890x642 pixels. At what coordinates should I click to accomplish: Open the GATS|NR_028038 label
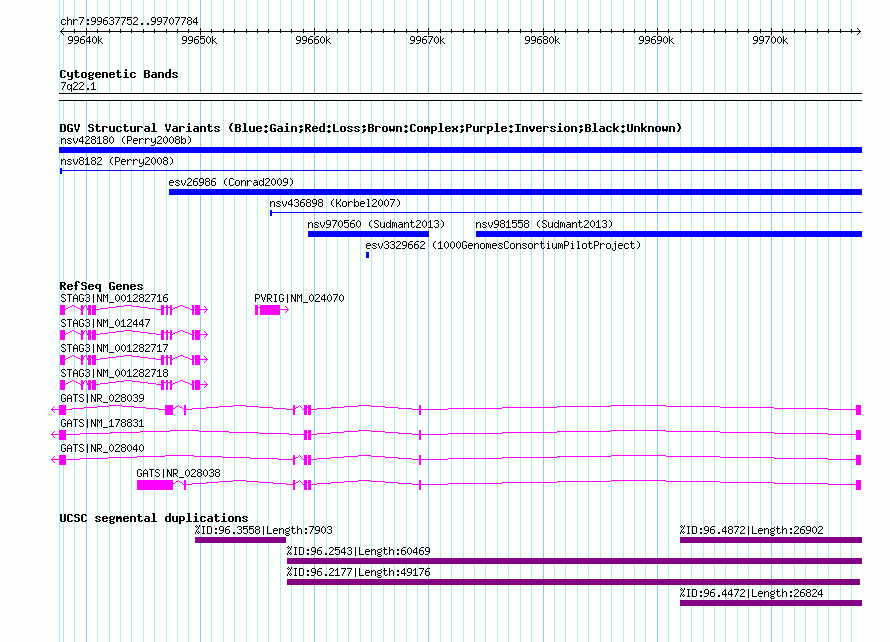coord(178,473)
